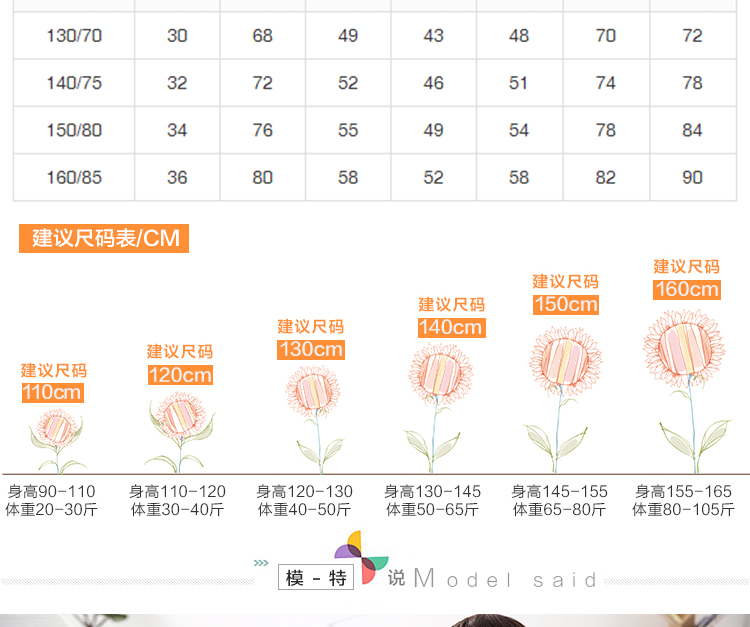Click value 46 in the 140/75 row

pyautogui.click(x=433, y=83)
